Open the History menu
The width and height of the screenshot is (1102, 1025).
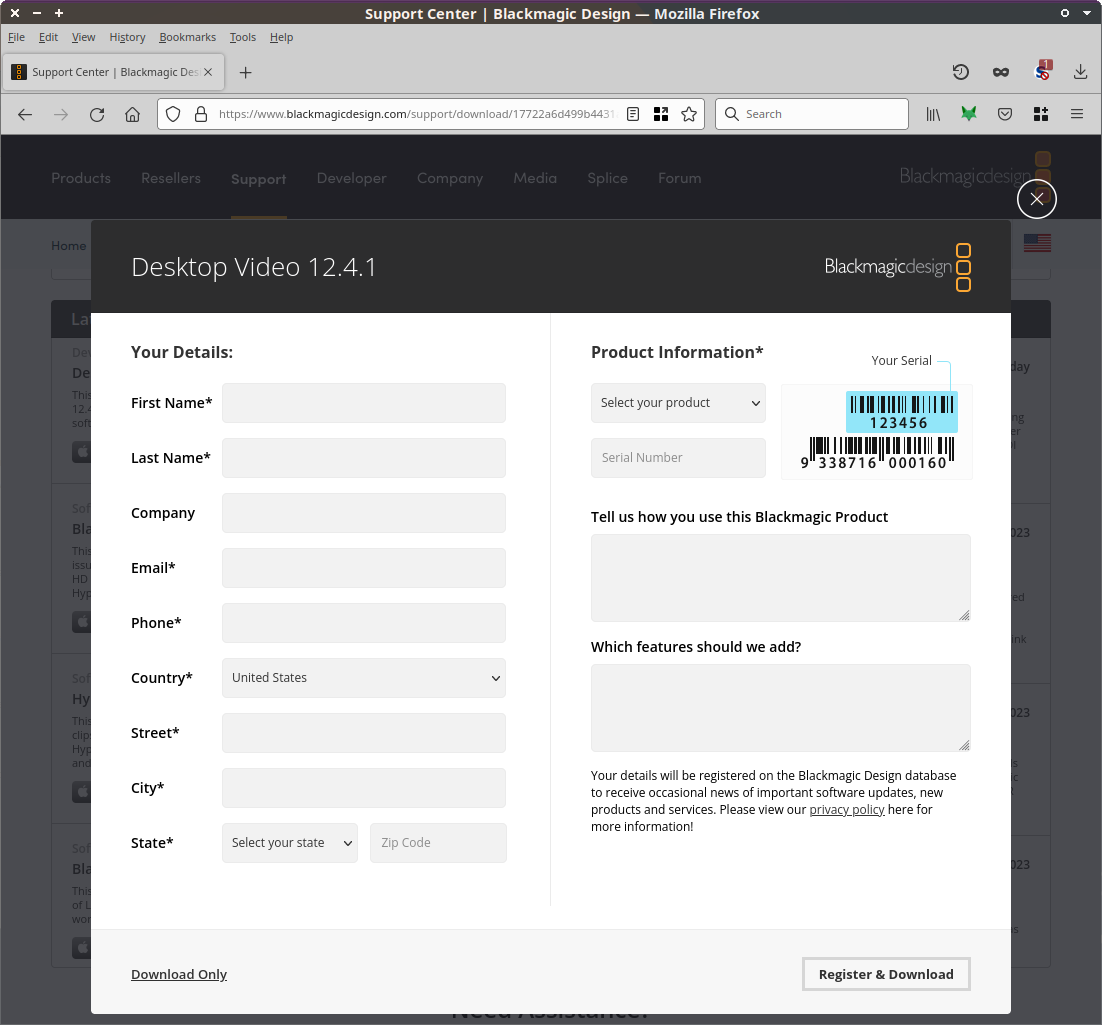[x=127, y=37]
